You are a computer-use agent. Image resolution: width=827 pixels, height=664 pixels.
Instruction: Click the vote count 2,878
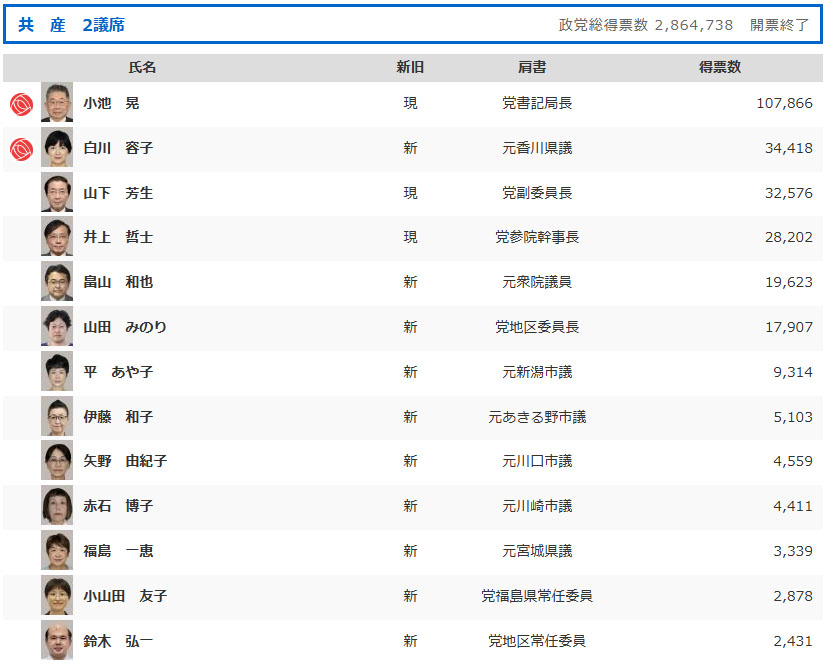[x=793, y=595]
